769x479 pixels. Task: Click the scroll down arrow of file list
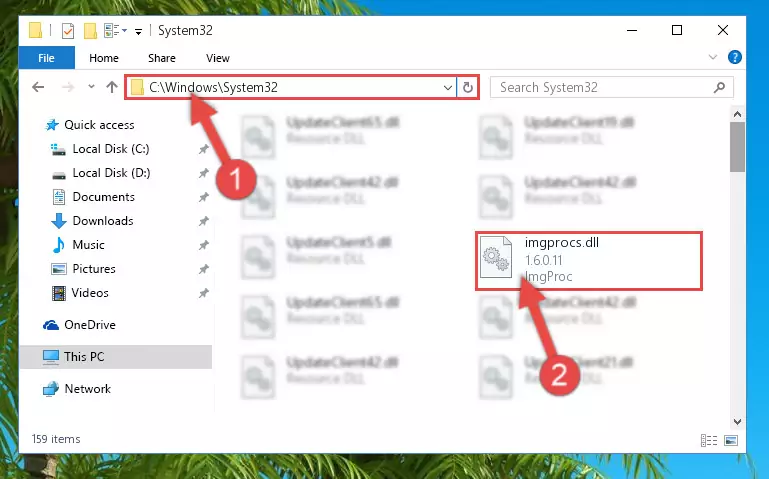[x=737, y=422]
